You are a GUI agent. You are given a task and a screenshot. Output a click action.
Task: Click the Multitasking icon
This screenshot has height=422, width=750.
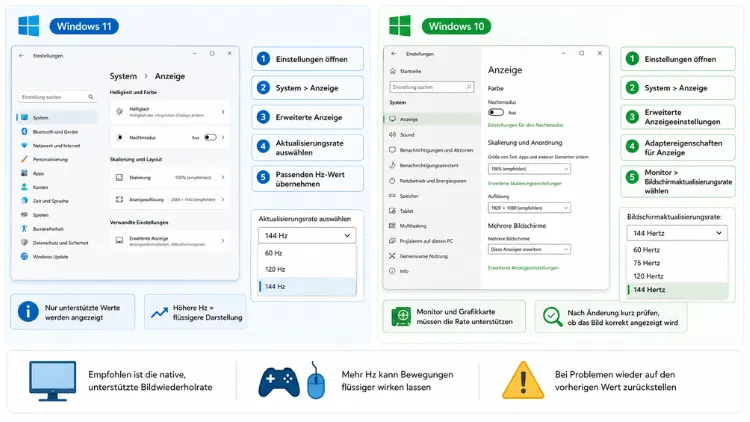click(392, 225)
